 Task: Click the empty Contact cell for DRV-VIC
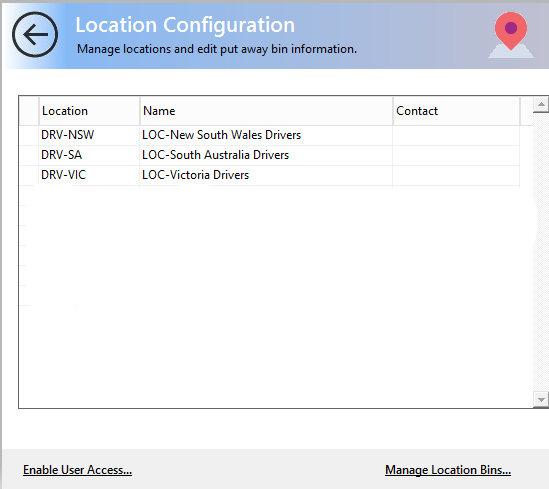point(456,175)
